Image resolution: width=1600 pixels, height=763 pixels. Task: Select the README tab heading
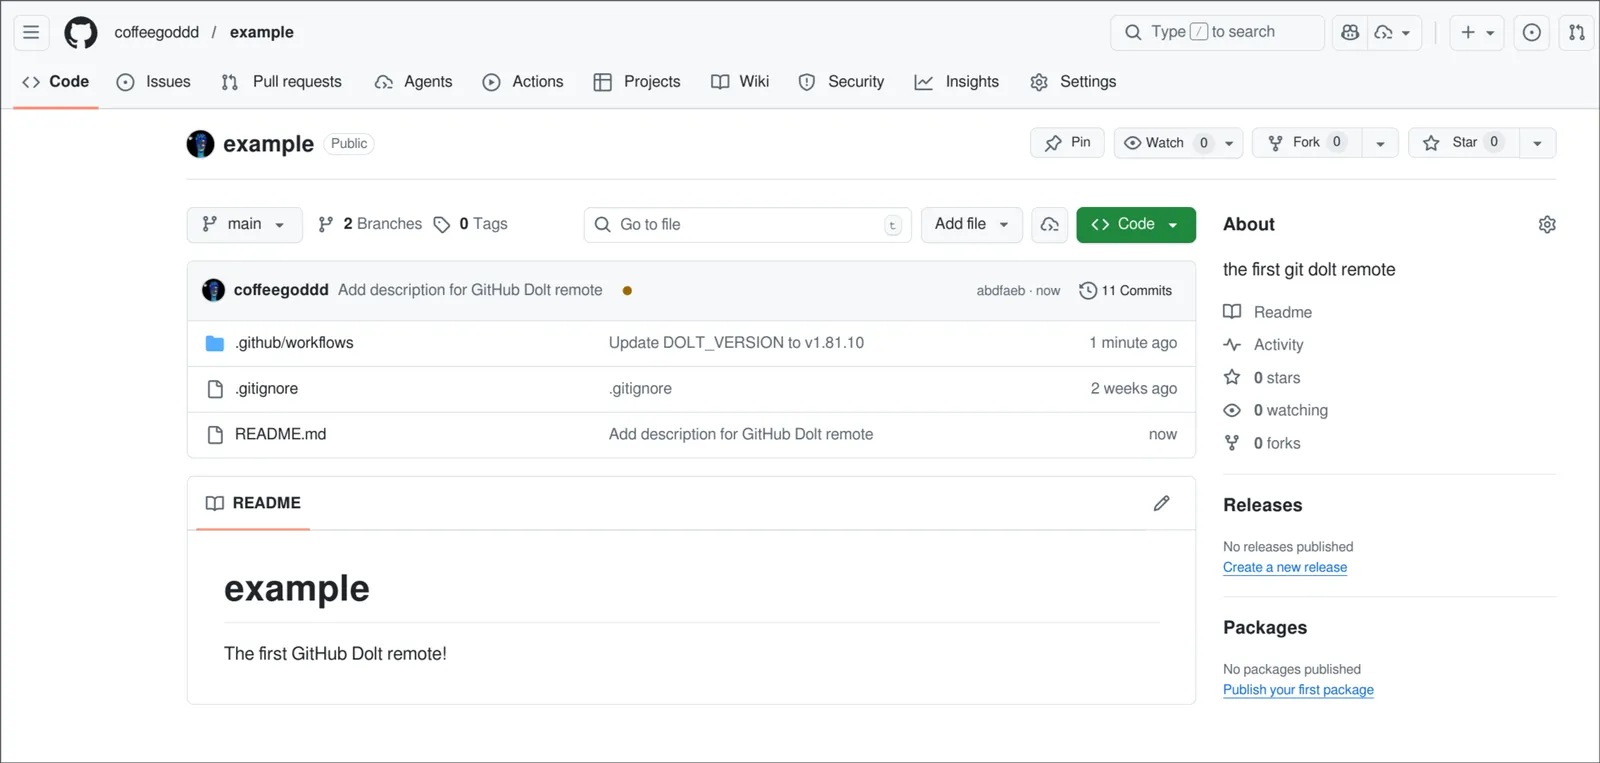tap(253, 503)
